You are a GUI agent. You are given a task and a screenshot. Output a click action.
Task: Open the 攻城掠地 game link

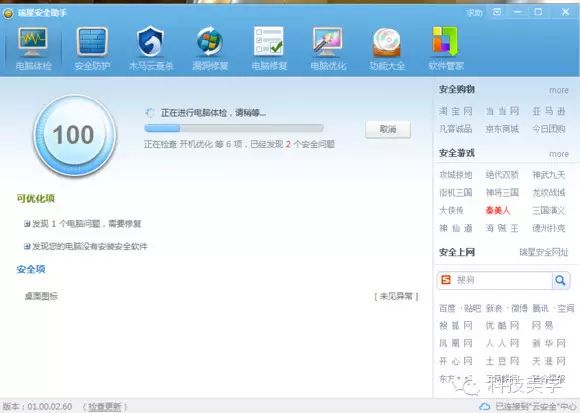(456, 175)
